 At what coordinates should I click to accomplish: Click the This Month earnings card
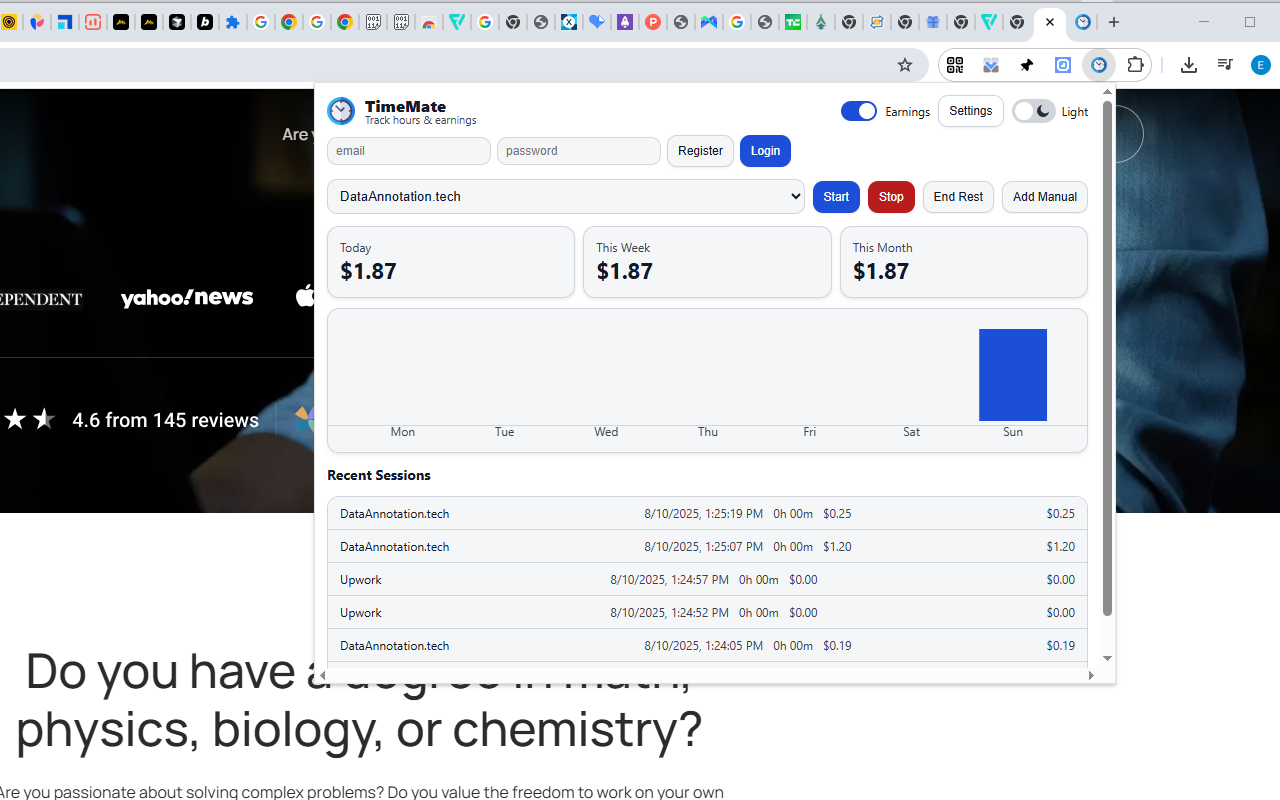point(964,262)
